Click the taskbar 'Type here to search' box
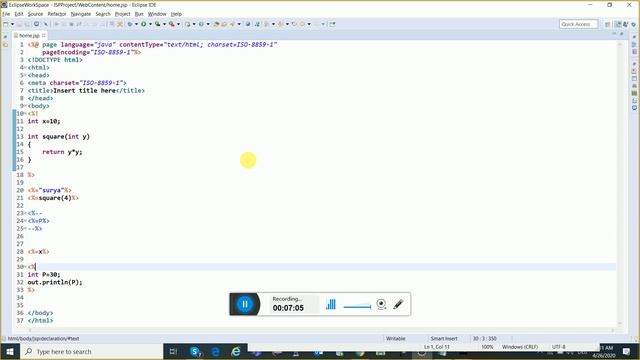This screenshot has height=360, width=640. tap(92, 351)
